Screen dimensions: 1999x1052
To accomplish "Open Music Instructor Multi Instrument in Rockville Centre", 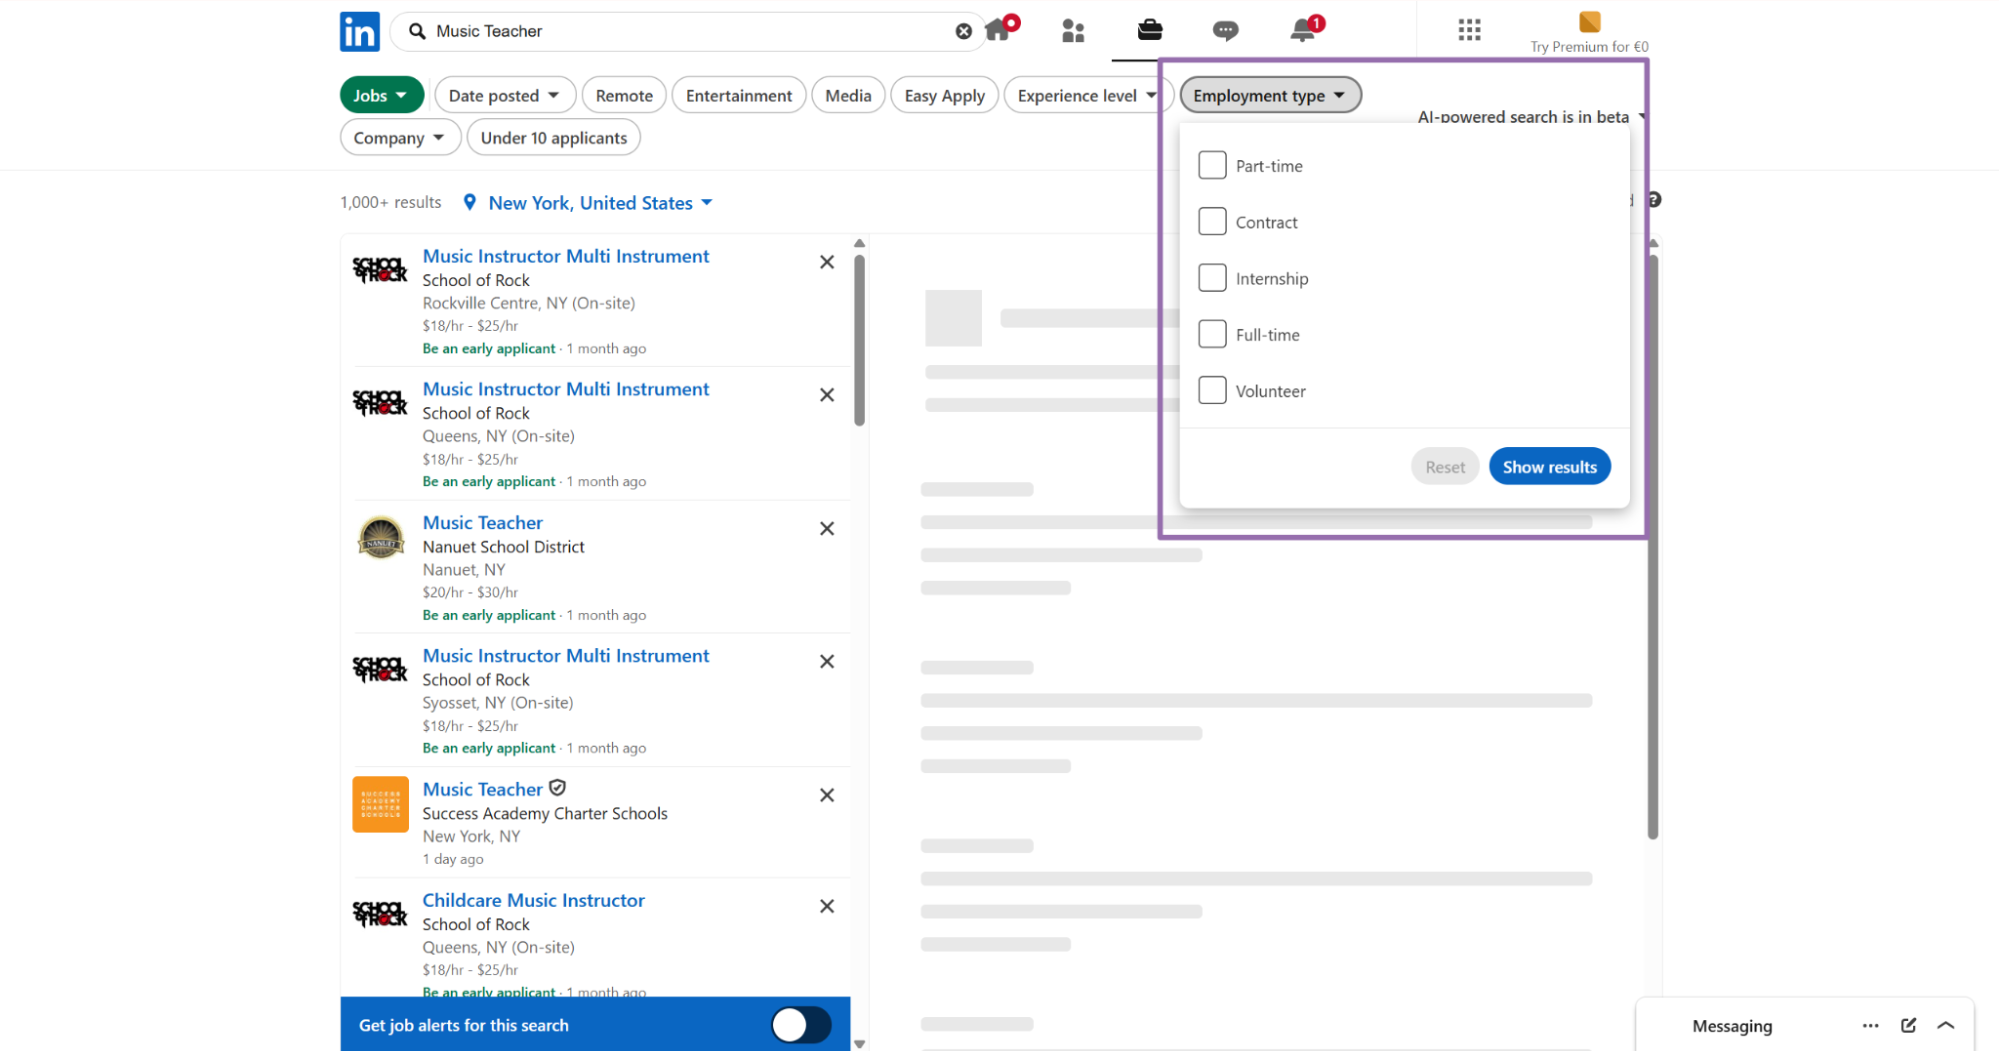I will 566,256.
